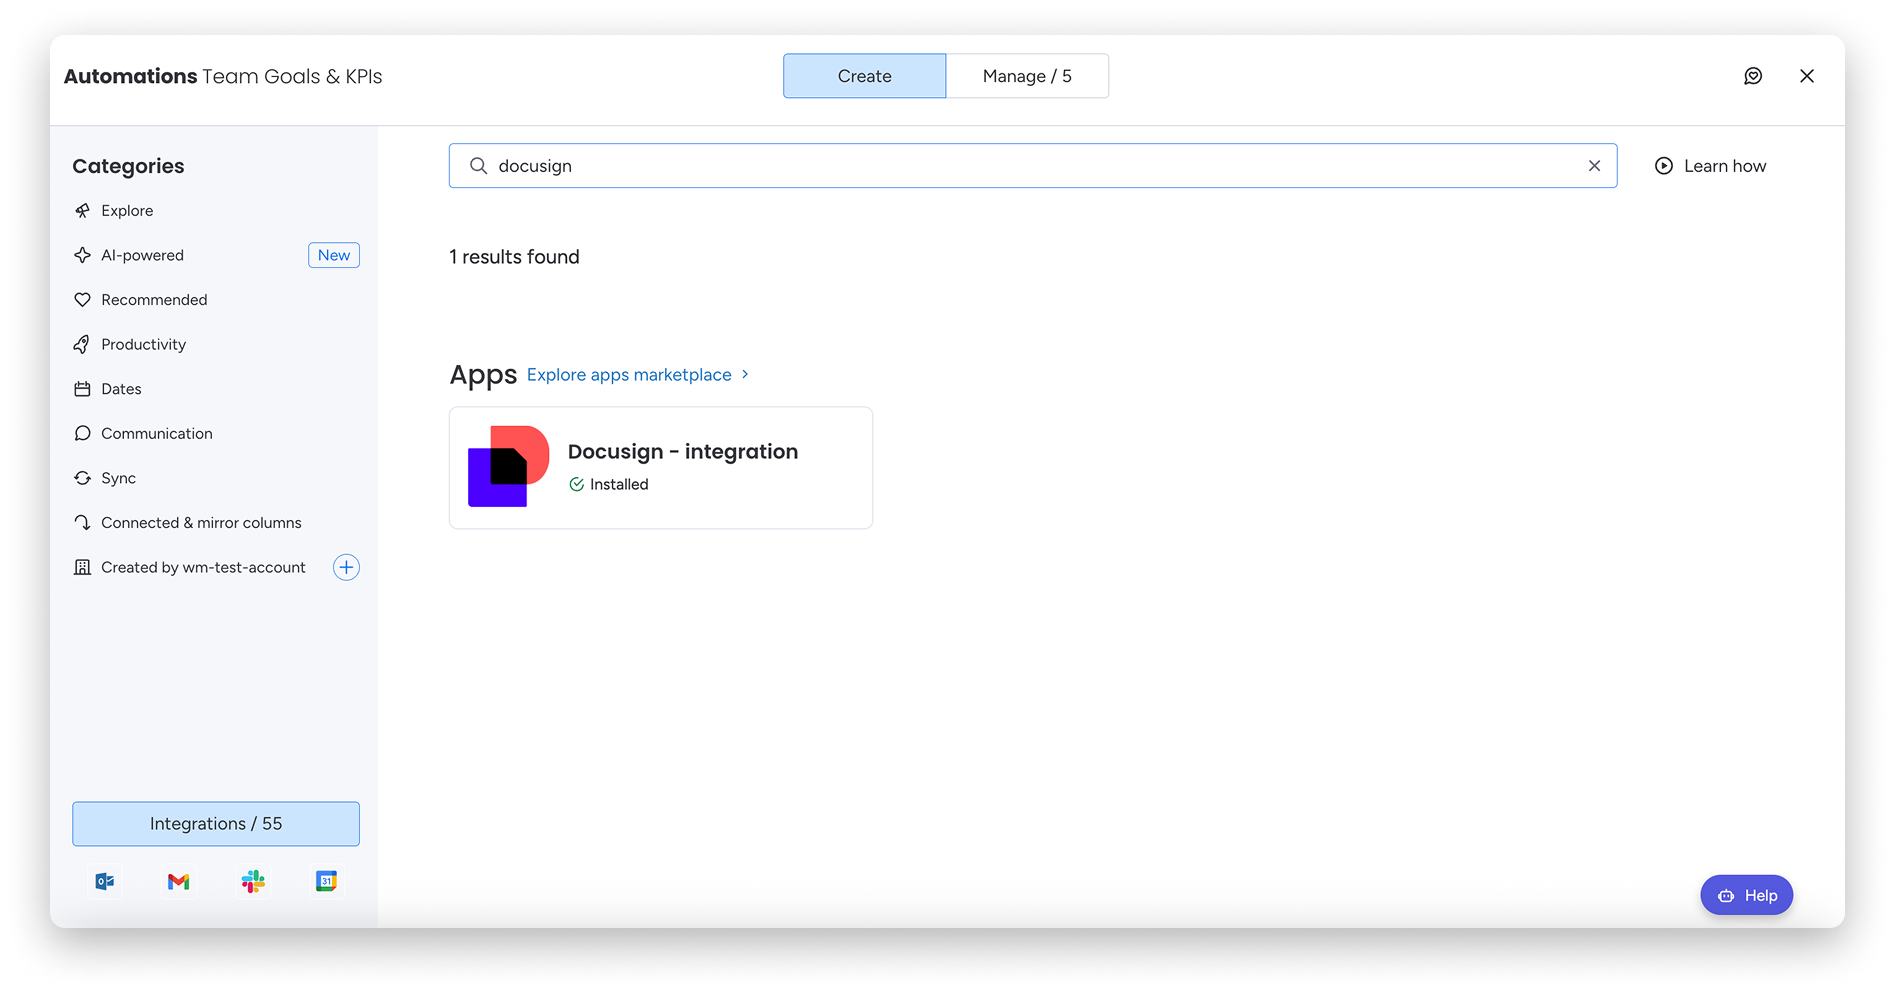1895x993 pixels.
Task: Open the feedback chat icon in the header
Action: (x=1753, y=75)
